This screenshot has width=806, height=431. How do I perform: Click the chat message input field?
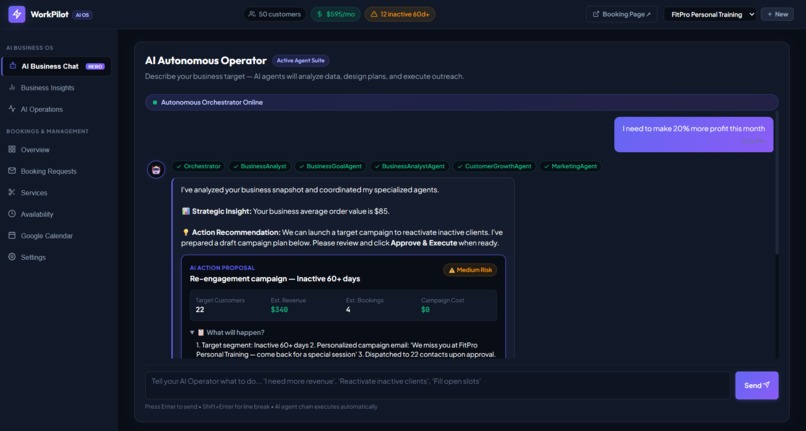[x=437, y=385]
